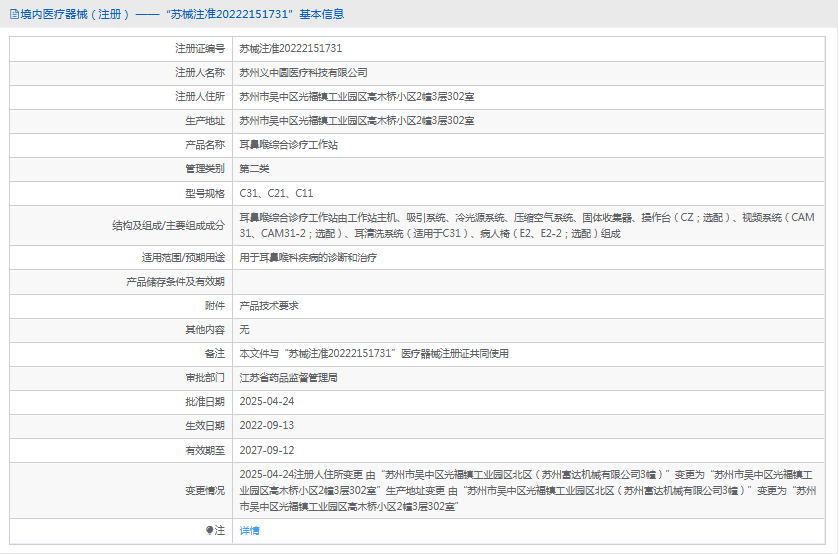Click the 产品名称 label cell
The width and height of the screenshot is (839, 554).
(121, 145)
